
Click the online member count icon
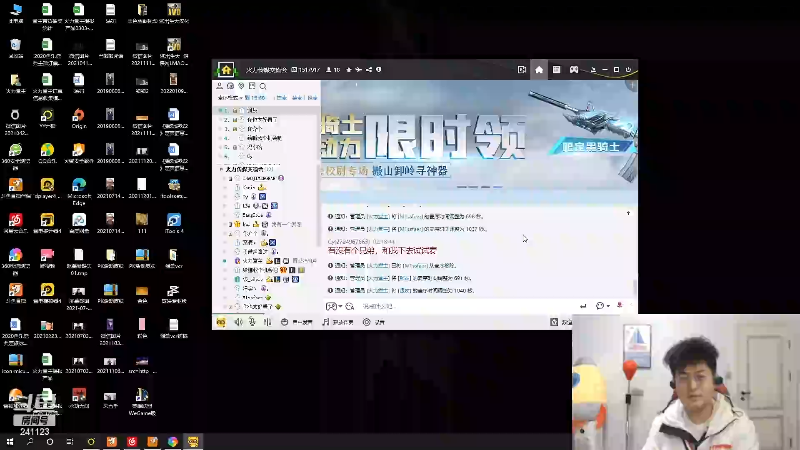pyautogui.click(x=329, y=70)
